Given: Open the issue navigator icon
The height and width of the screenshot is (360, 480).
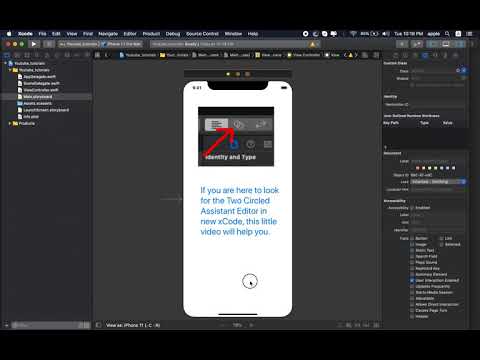Looking at the screenshot, I should point(47,55).
